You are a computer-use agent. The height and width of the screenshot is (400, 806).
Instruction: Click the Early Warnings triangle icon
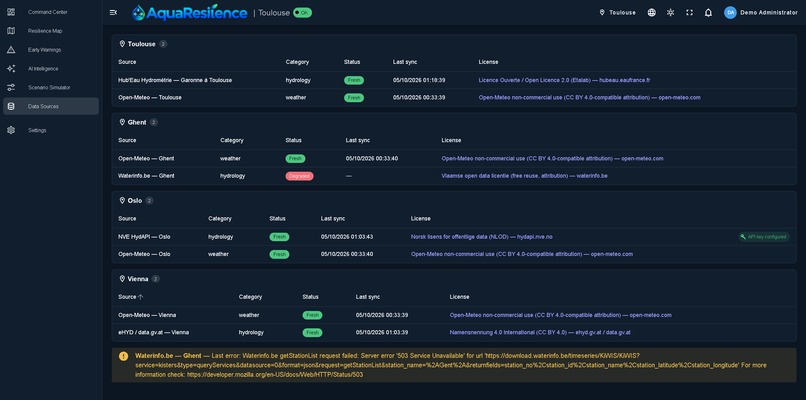(11, 50)
